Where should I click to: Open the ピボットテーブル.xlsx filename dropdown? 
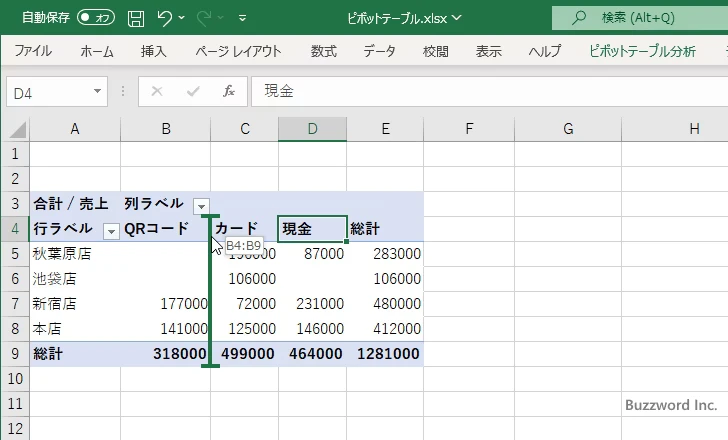click(457, 18)
